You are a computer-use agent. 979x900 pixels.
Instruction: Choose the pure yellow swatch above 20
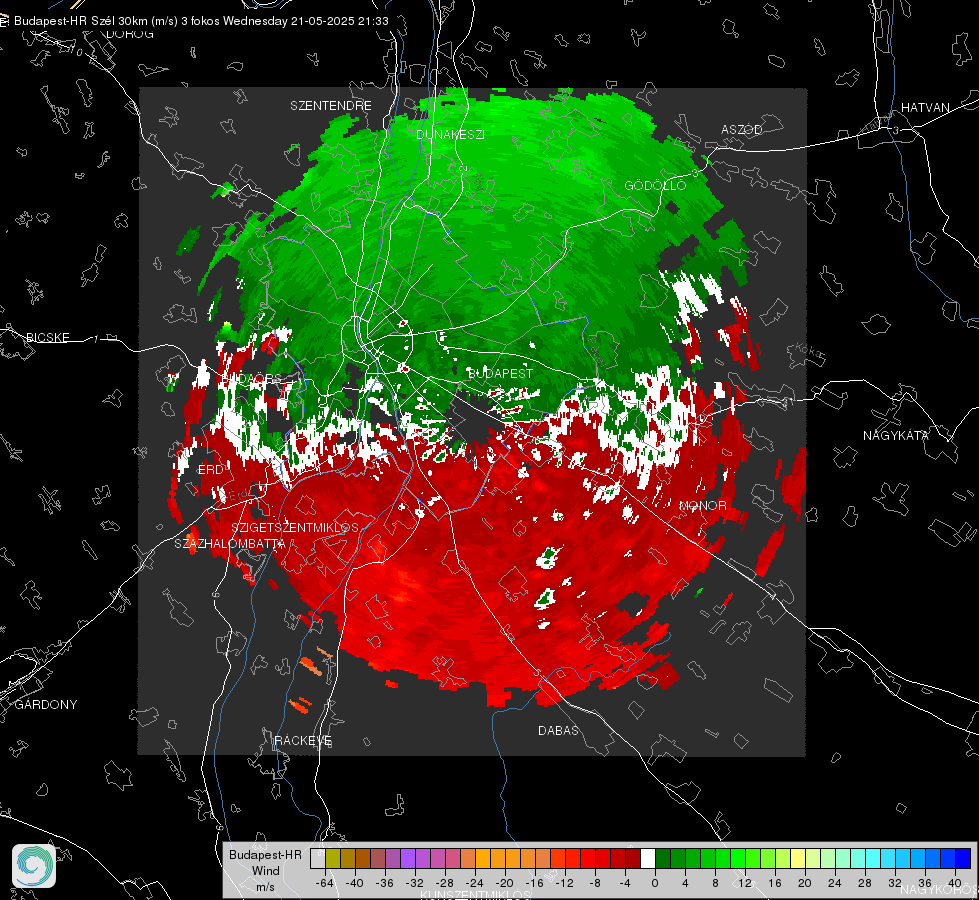click(x=798, y=858)
